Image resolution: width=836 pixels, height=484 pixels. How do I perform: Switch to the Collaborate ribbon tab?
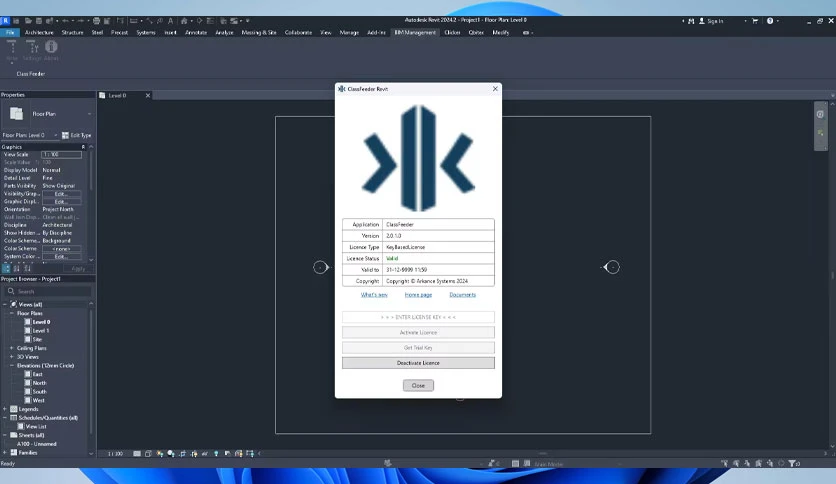pyautogui.click(x=298, y=33)
